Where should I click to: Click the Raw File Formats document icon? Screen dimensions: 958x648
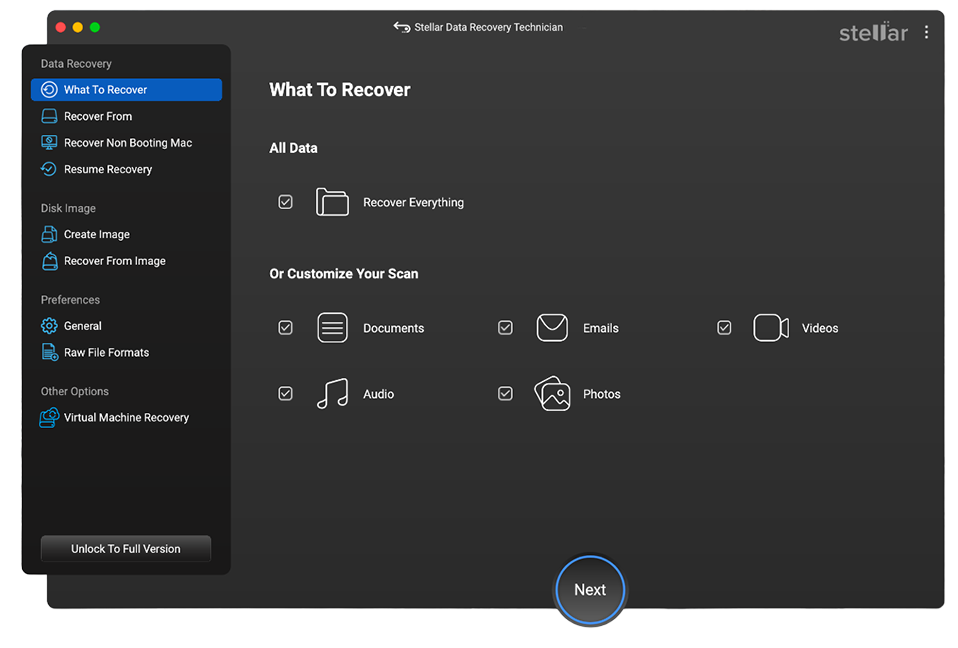coord(49,352)
